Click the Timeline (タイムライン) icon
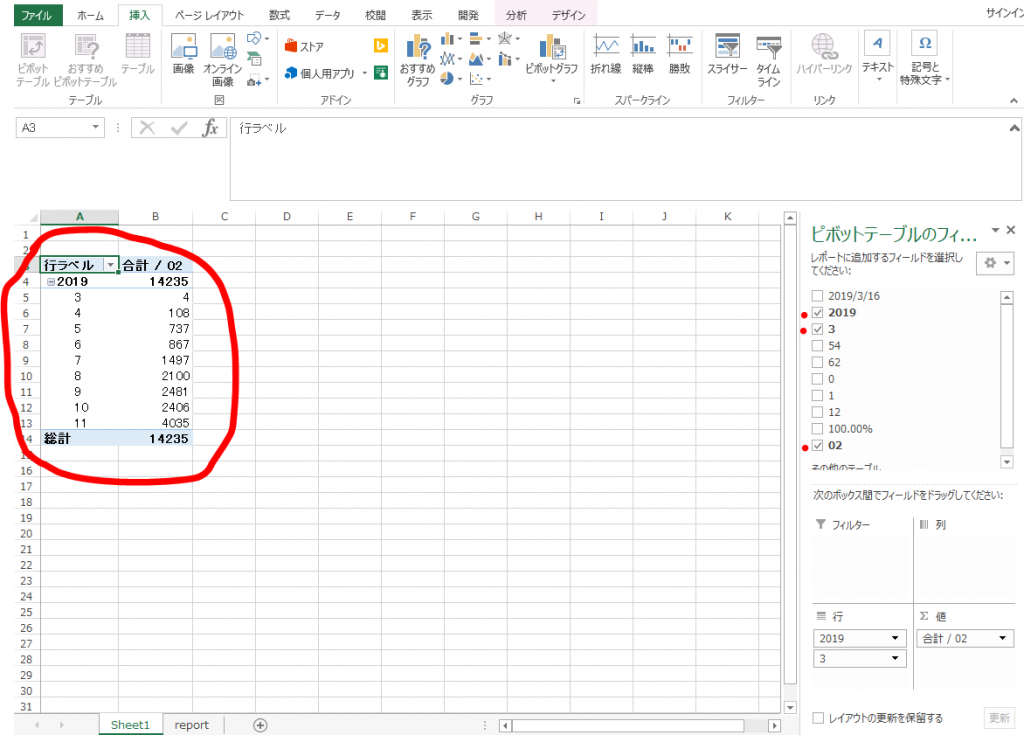Viewport: 1024px width, 735px height. click(x=769, y=60)
